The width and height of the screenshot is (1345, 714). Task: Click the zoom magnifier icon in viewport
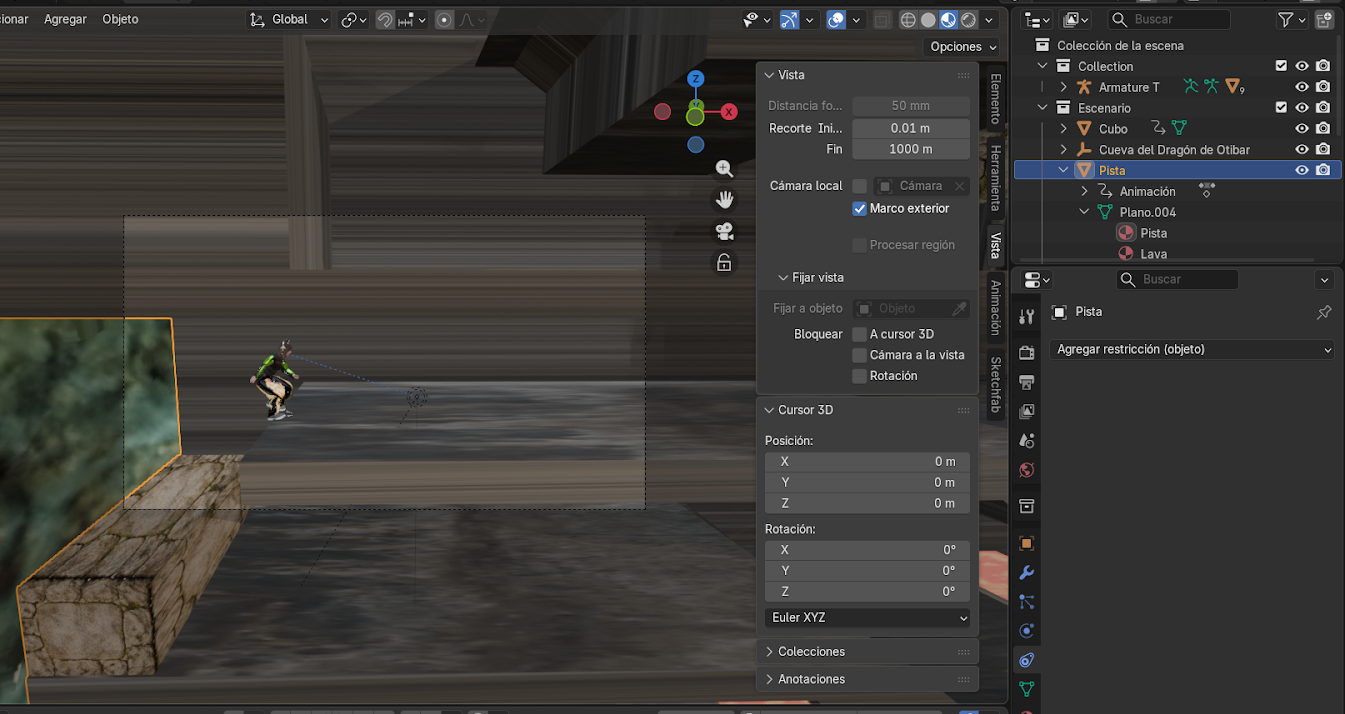(x=725, y=169)
